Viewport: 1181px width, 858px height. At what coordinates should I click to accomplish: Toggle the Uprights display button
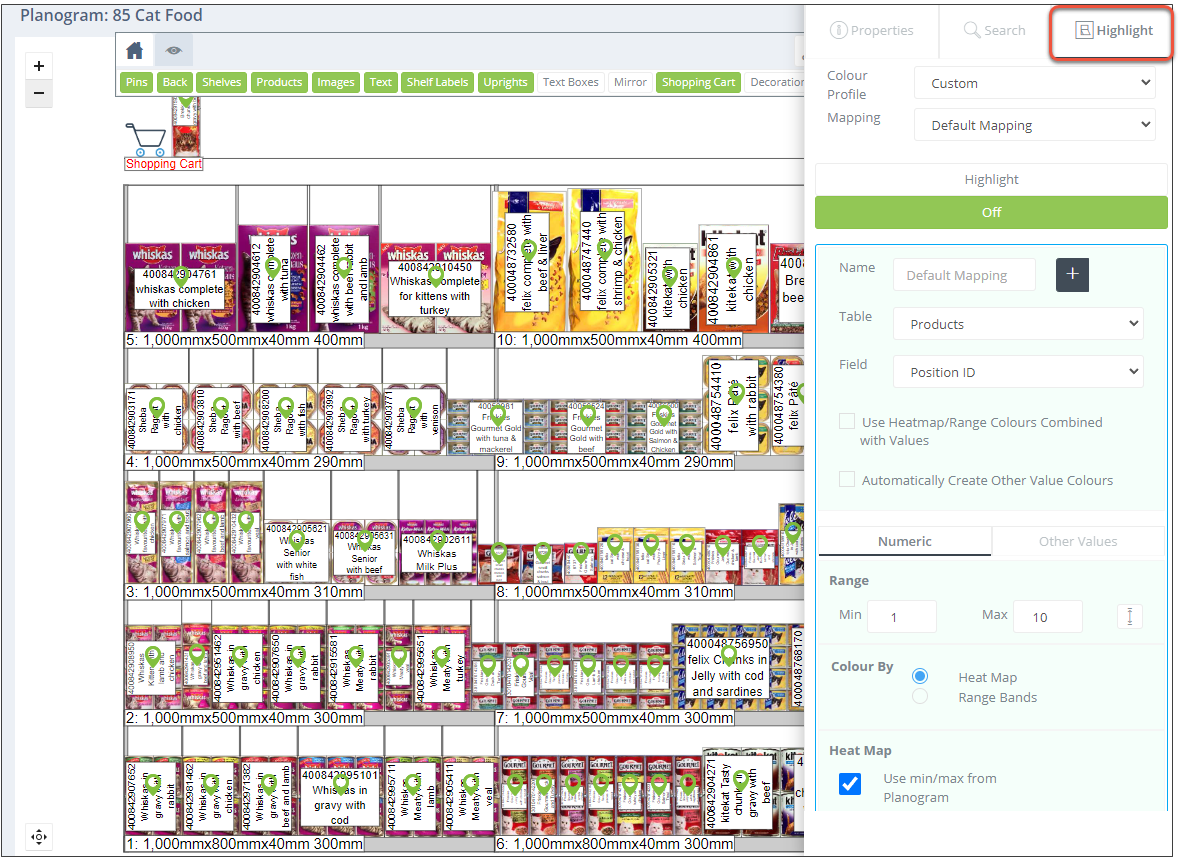[x=505, y=82]
